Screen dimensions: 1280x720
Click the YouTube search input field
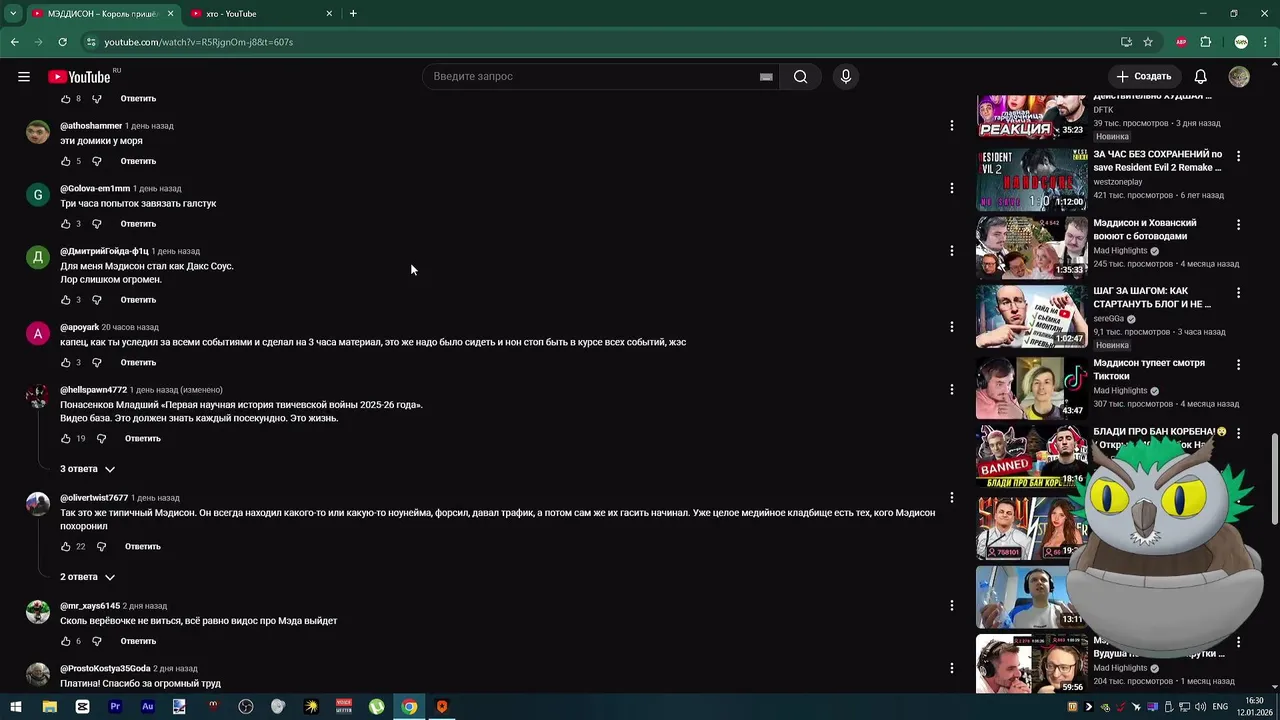593,77
